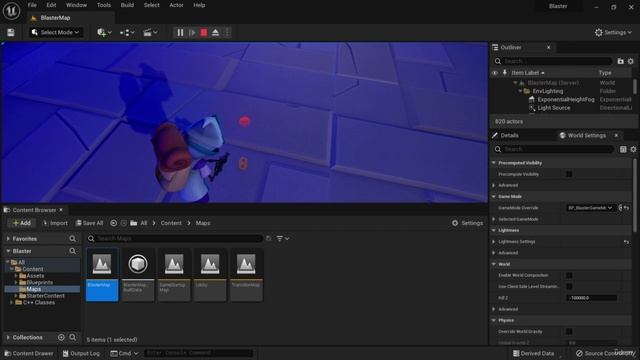640x360 pixels.
Task: Click the frame skip button
Action: pos(192,33)
